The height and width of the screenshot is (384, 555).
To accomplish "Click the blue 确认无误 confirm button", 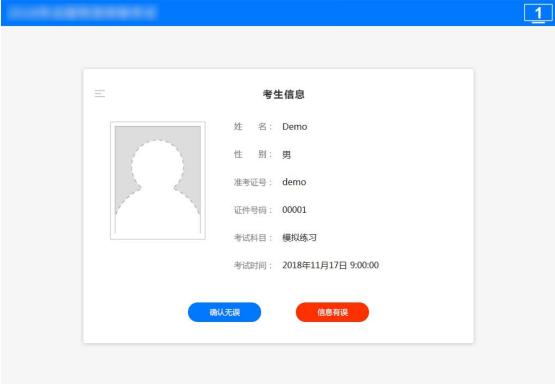I will [224, 312].
